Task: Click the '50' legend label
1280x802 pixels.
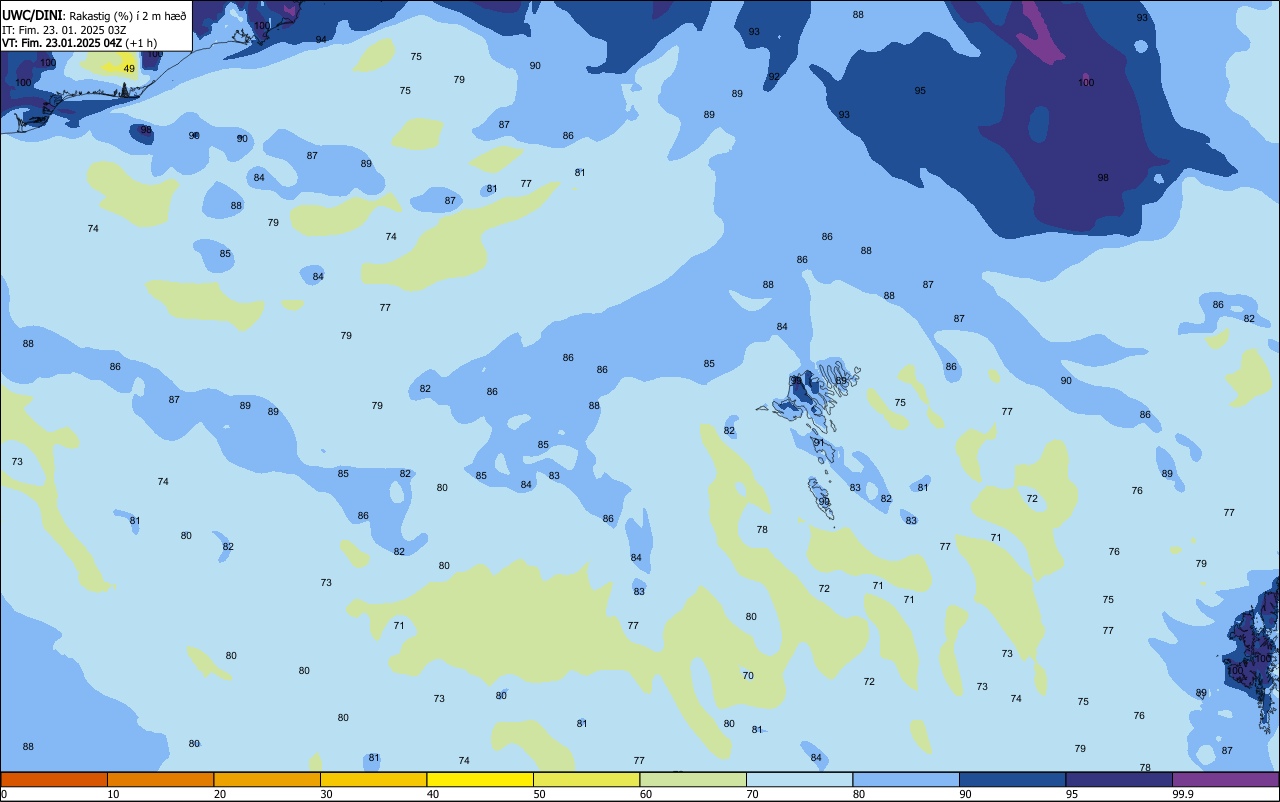Action: pyautogui.click(x=539, y=794)
